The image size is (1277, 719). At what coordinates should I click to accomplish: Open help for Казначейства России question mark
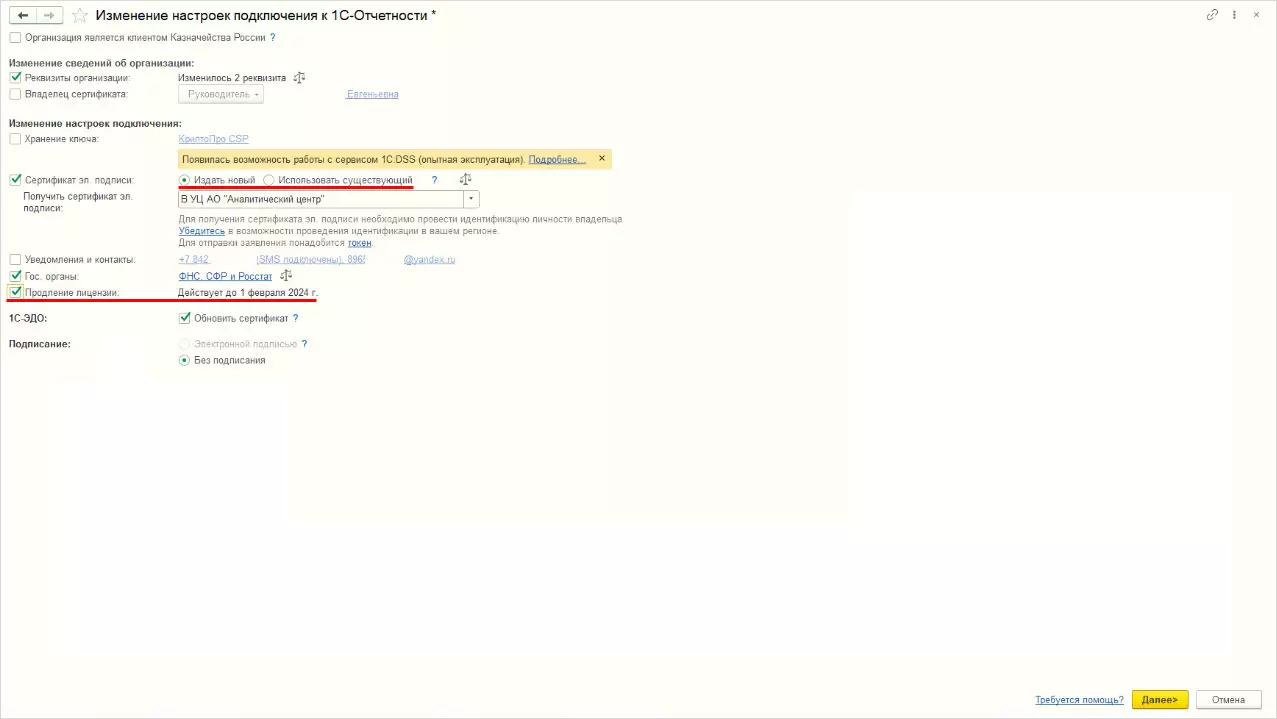[x=272, y=38]
